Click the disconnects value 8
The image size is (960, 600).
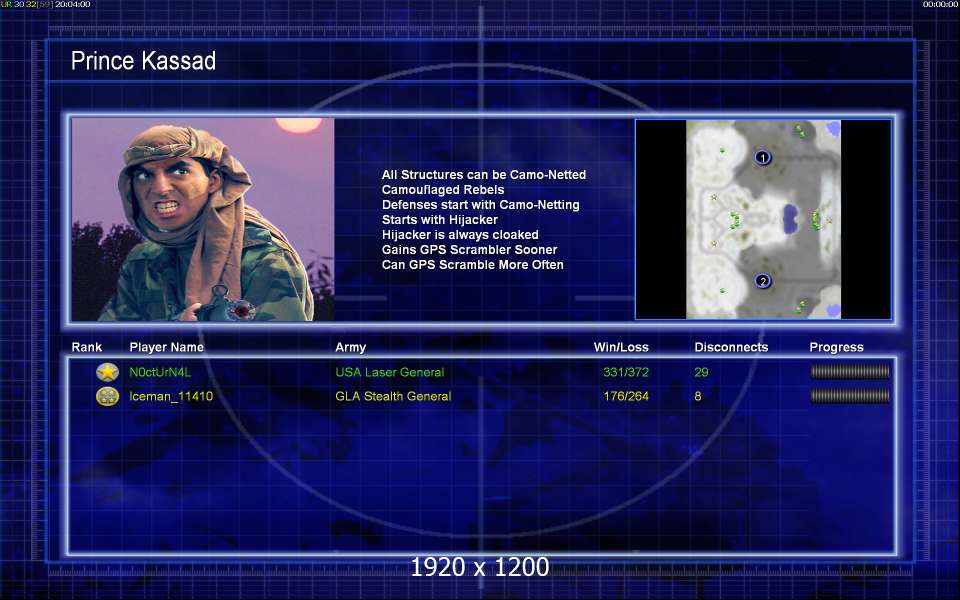697,396
